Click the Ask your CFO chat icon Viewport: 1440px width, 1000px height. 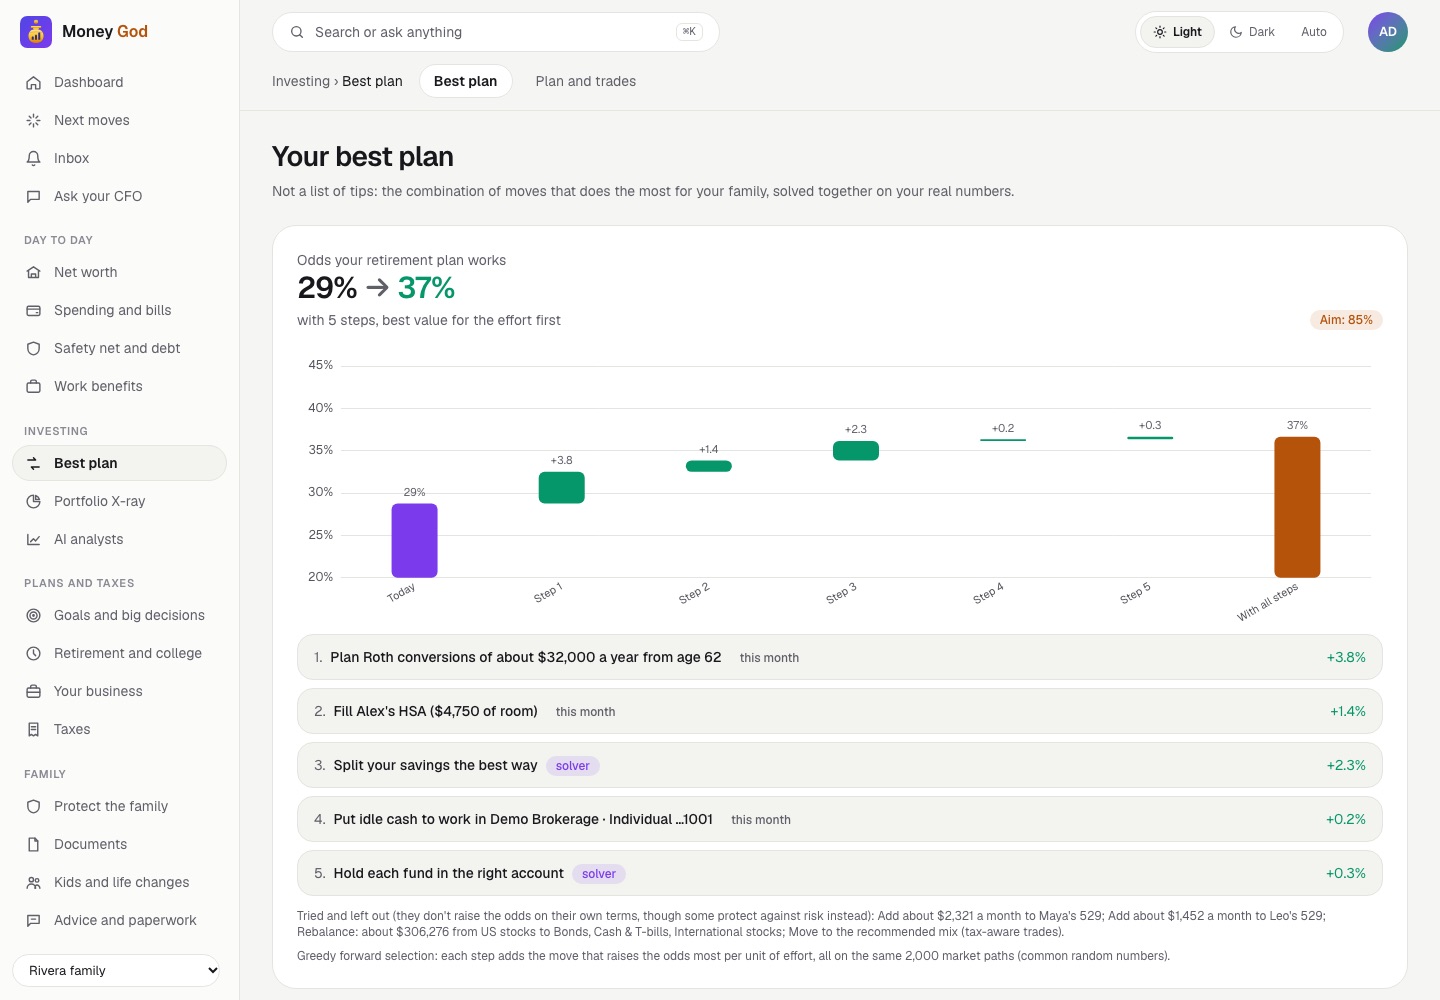click(34, 197)
